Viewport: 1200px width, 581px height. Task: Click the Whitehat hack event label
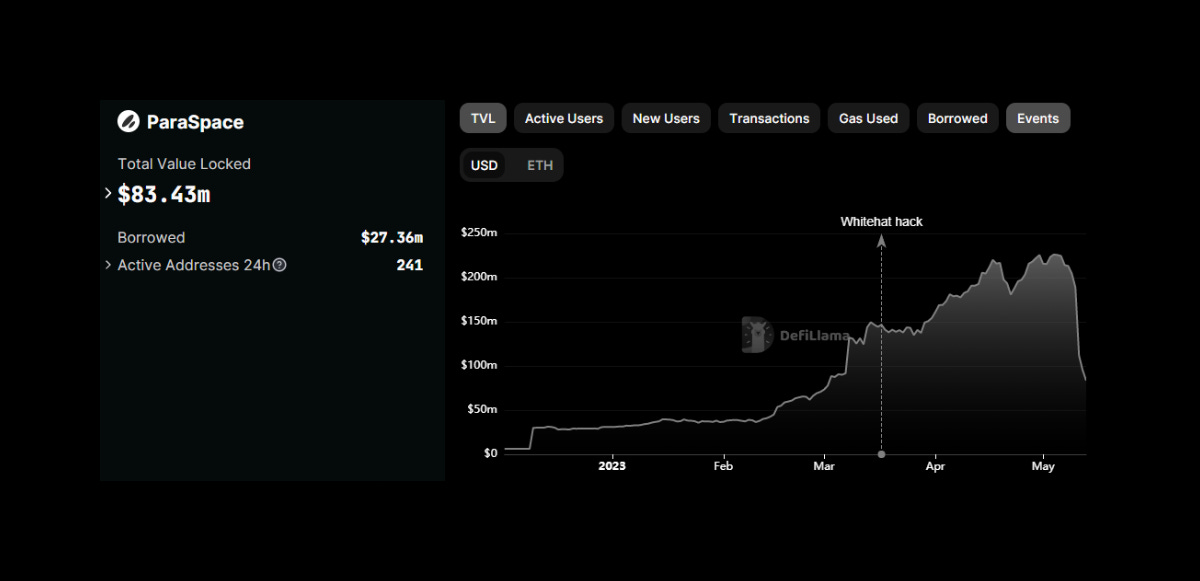point(881,221)
